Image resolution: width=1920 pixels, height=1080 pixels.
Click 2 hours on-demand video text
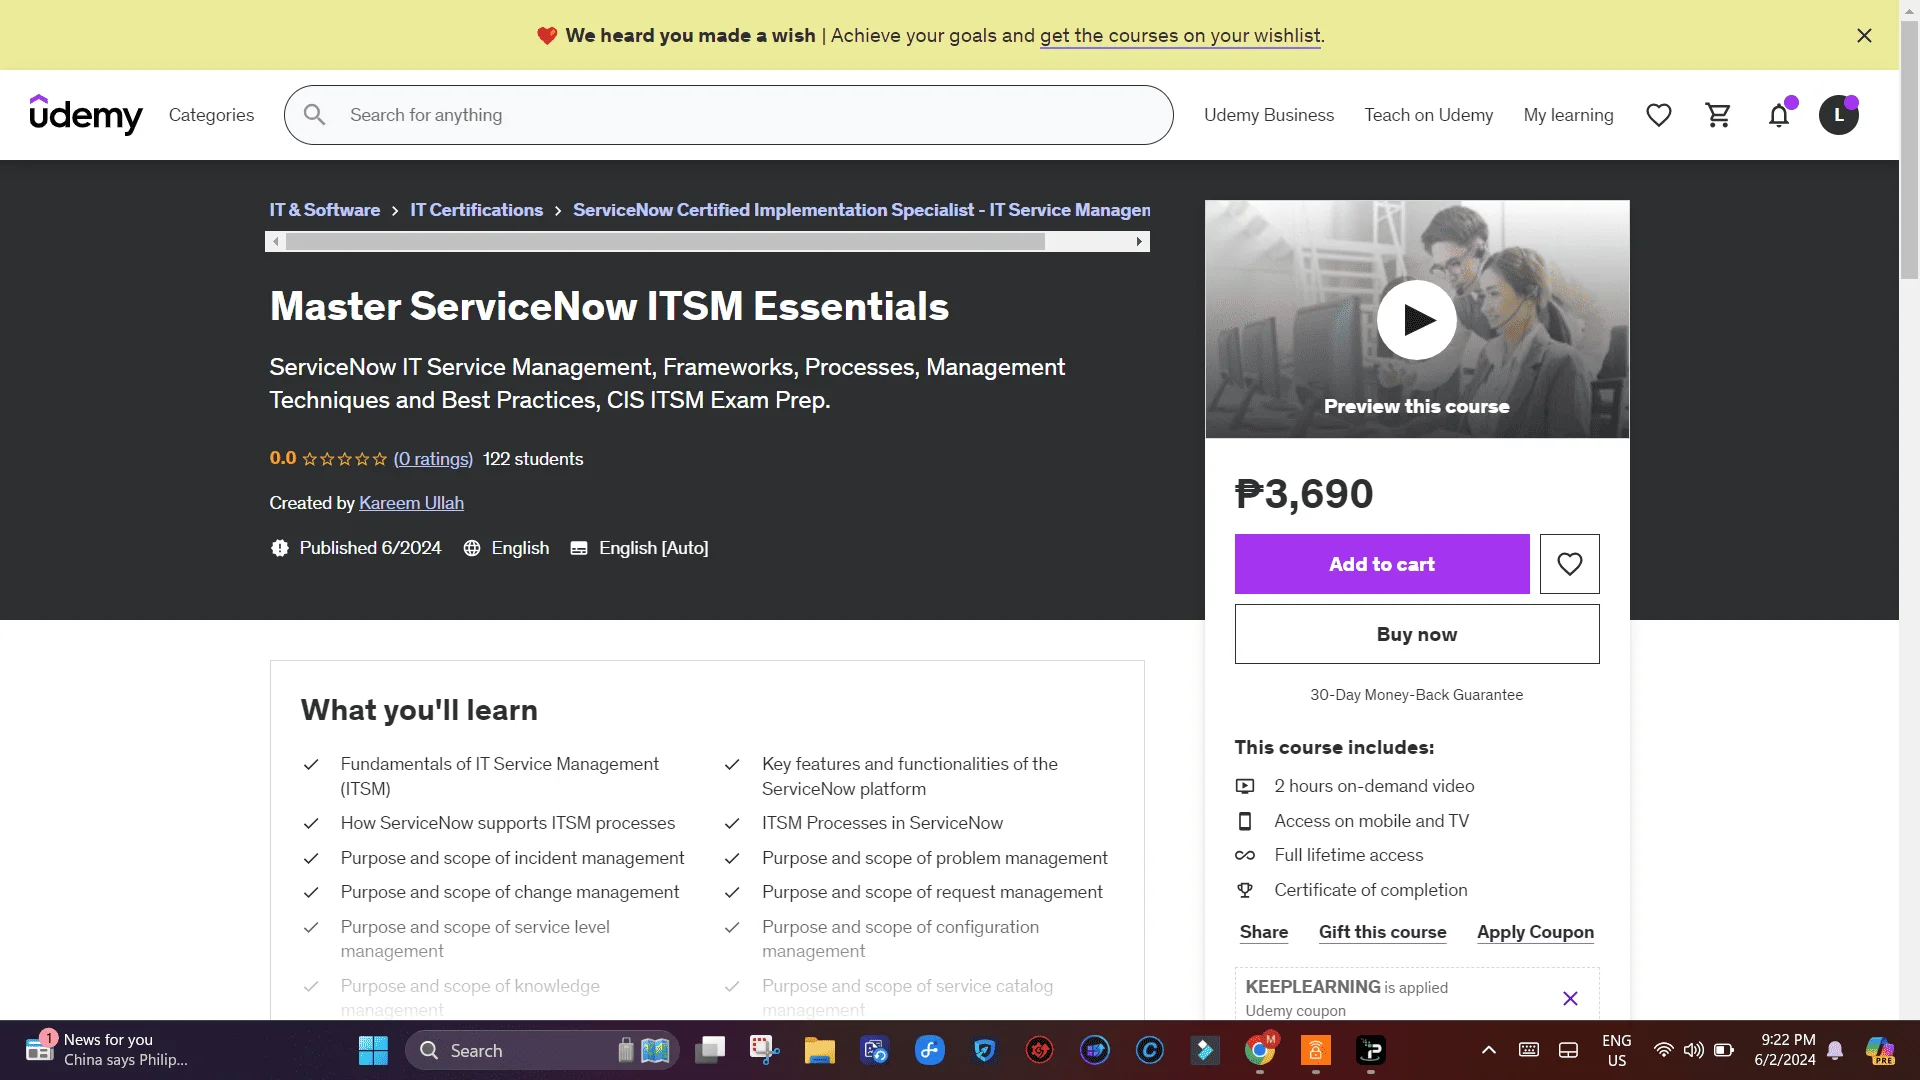(x=1374, y=786)
